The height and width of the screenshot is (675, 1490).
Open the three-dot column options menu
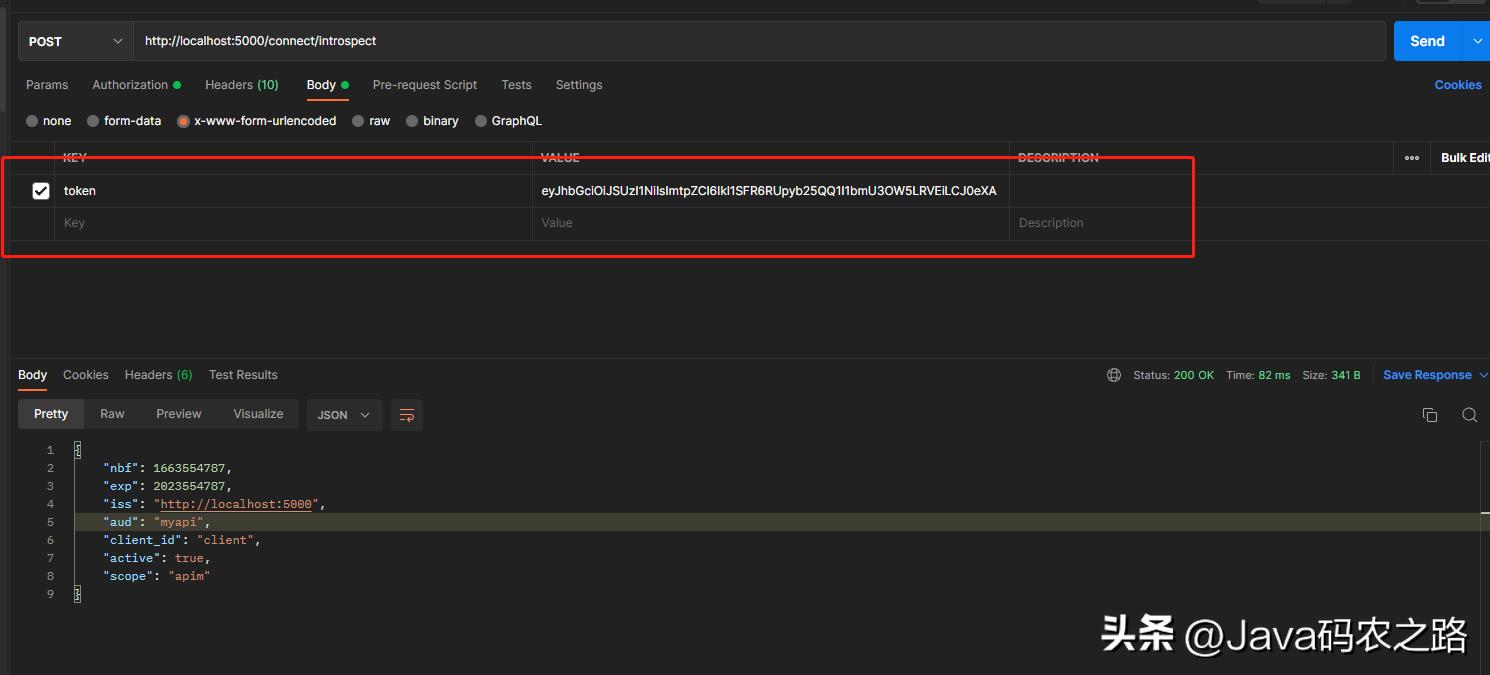(1411, 158)
